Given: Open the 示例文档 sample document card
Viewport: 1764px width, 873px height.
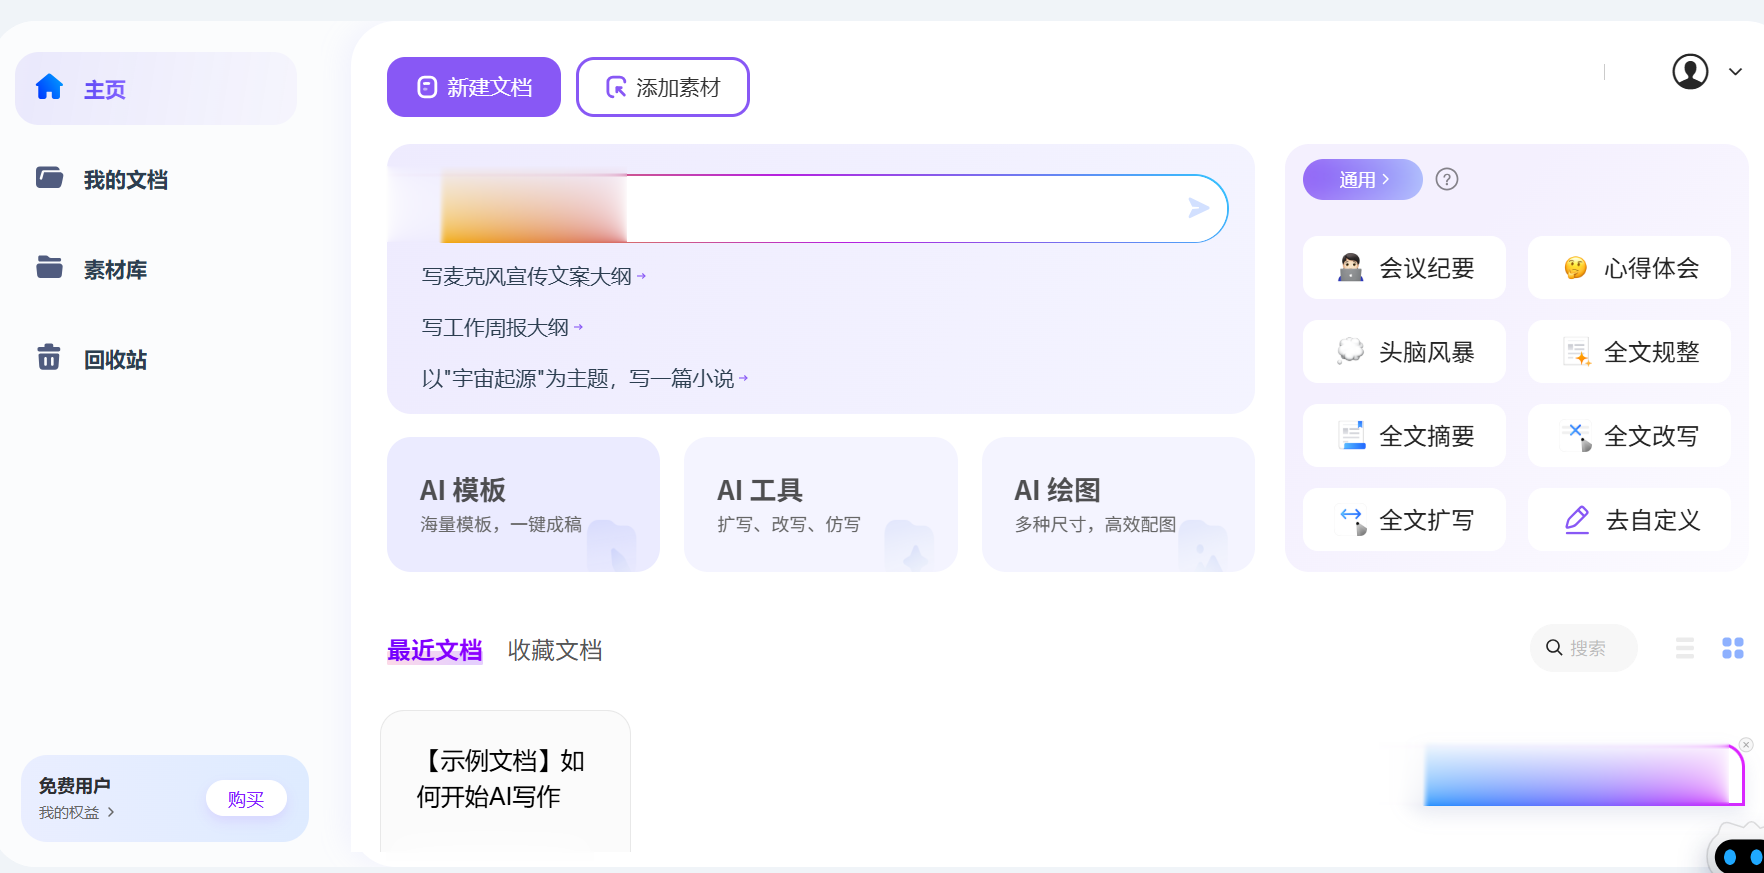Looking at the screenshot, I should click(x=505, y=780).
